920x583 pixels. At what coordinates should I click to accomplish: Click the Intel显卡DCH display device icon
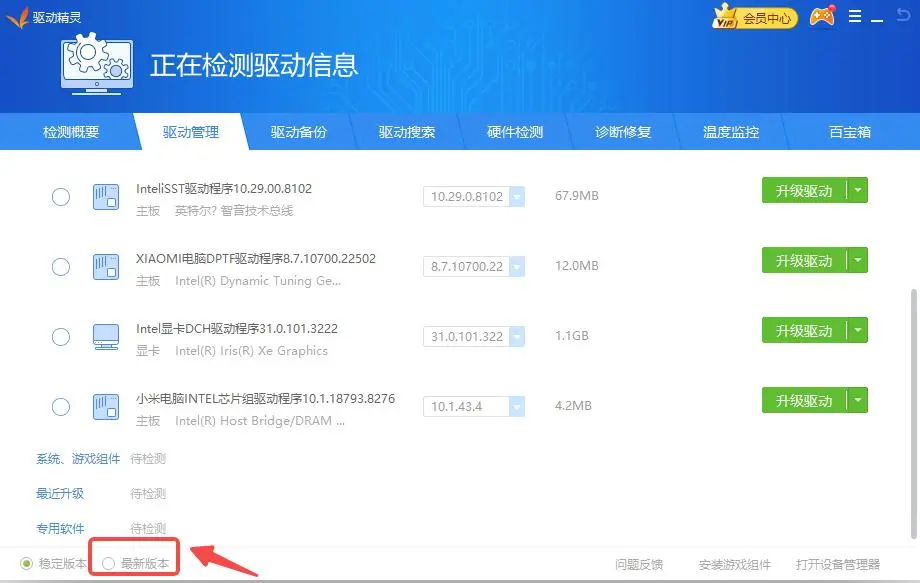coord(105,335)
